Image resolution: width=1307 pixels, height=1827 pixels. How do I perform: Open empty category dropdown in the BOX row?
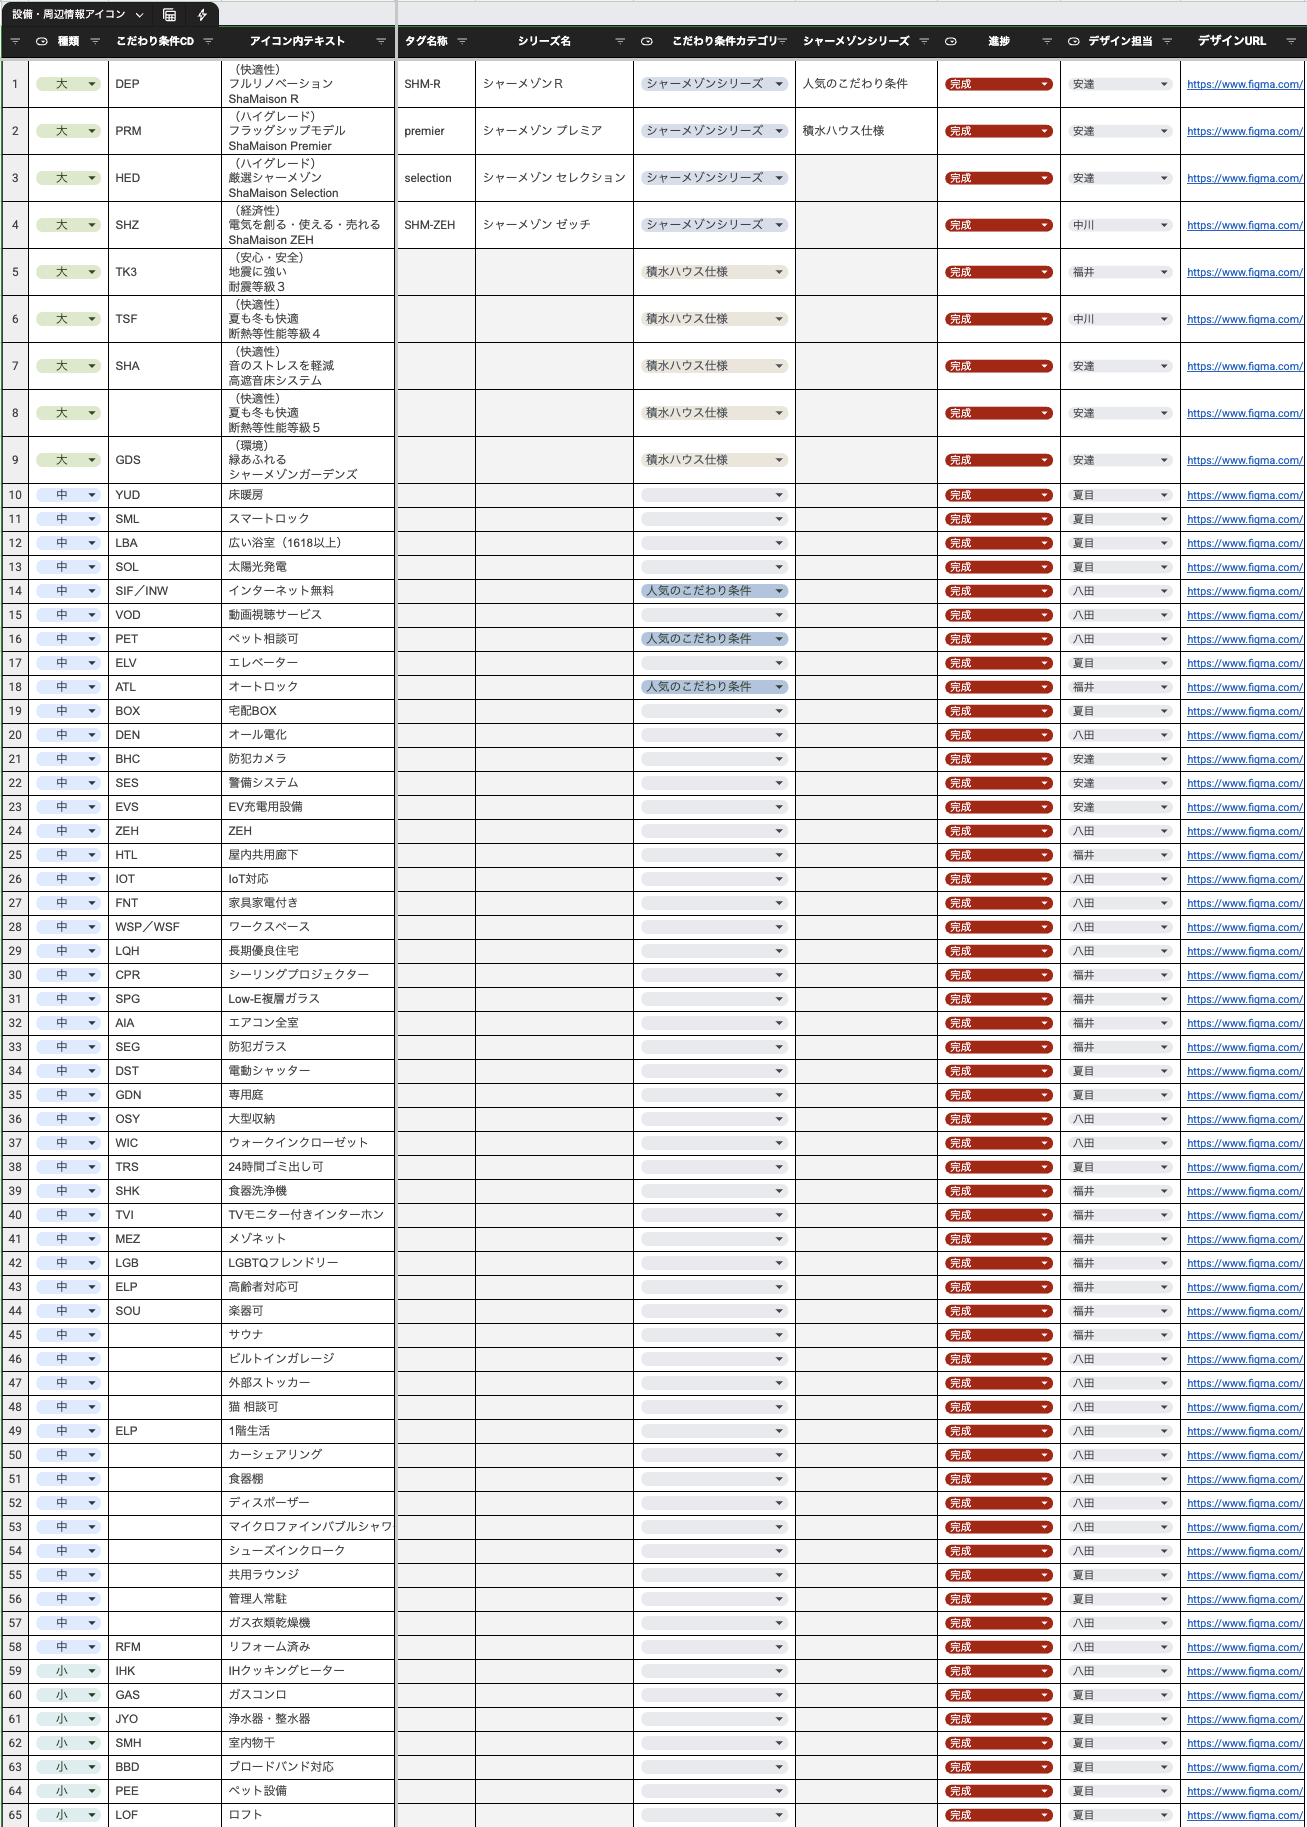coord(714,711)
